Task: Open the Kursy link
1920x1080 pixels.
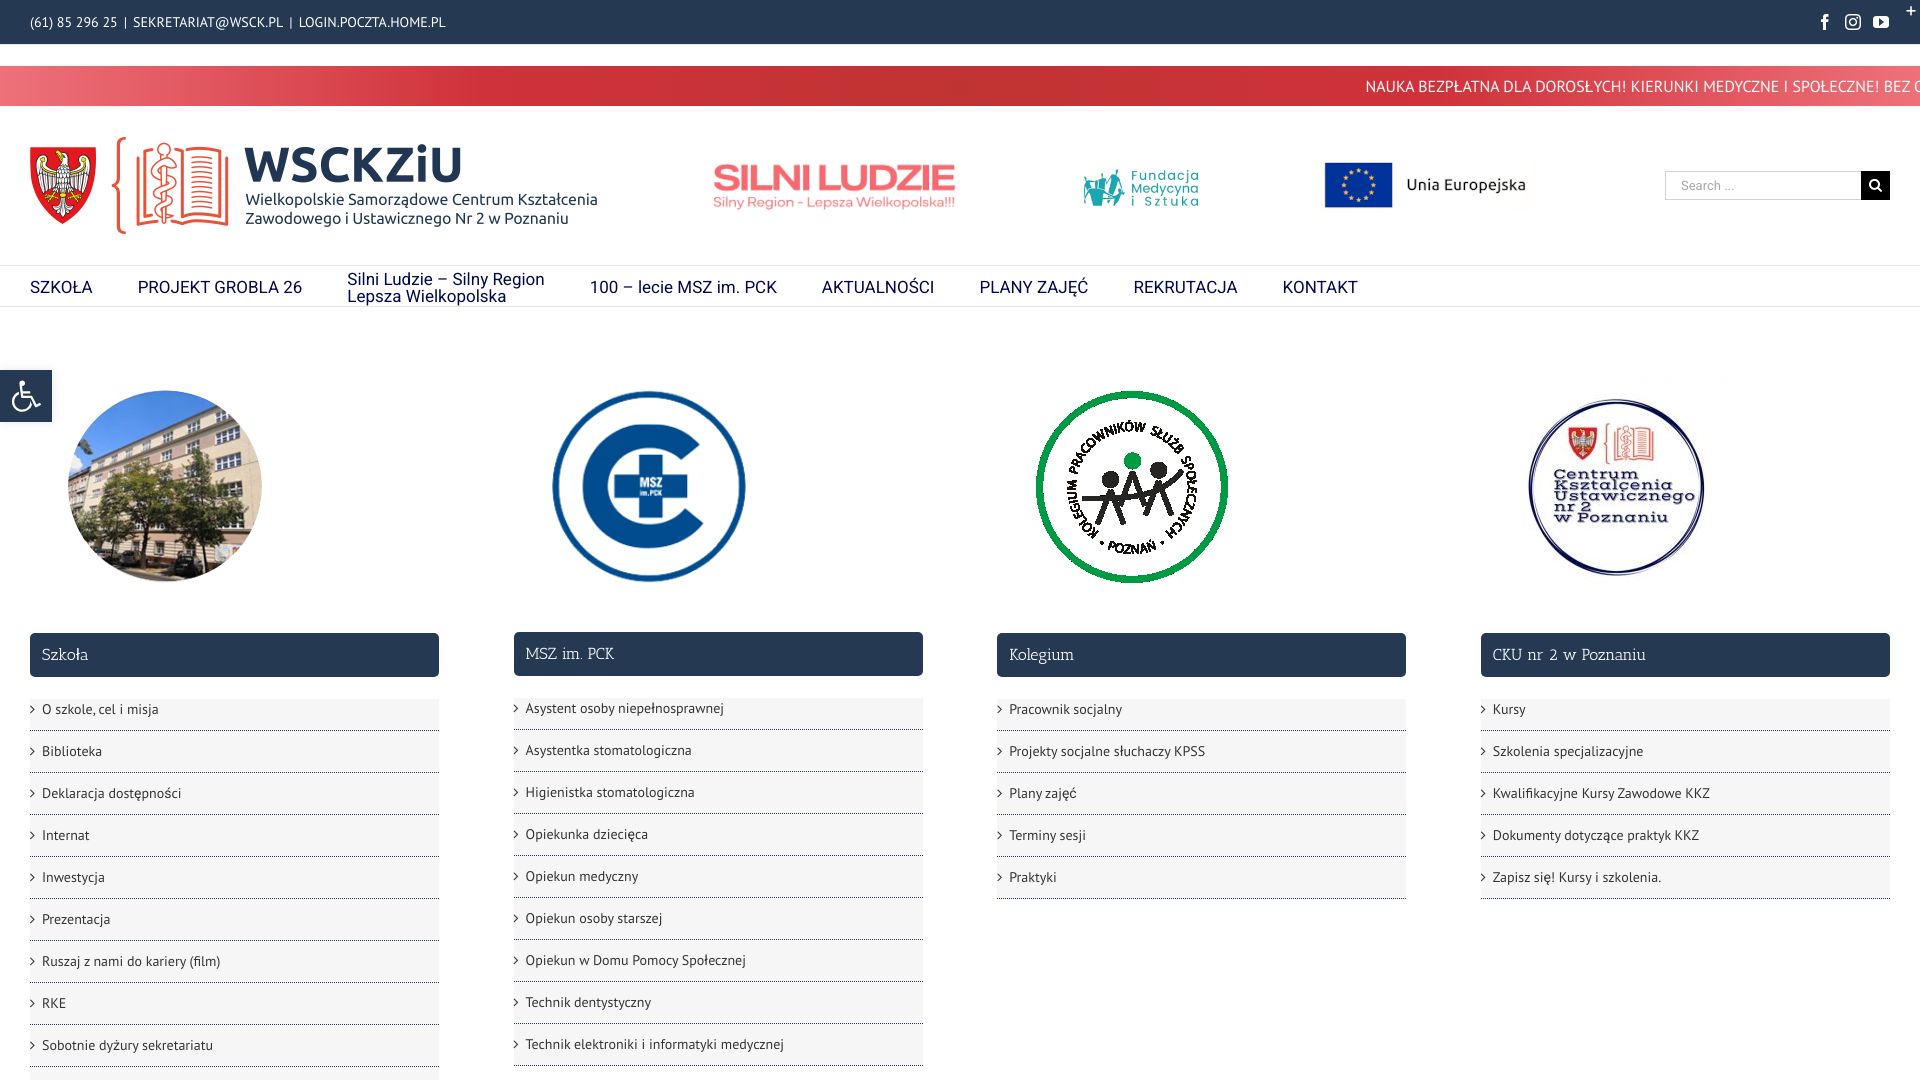Action: pos(1509,709)
